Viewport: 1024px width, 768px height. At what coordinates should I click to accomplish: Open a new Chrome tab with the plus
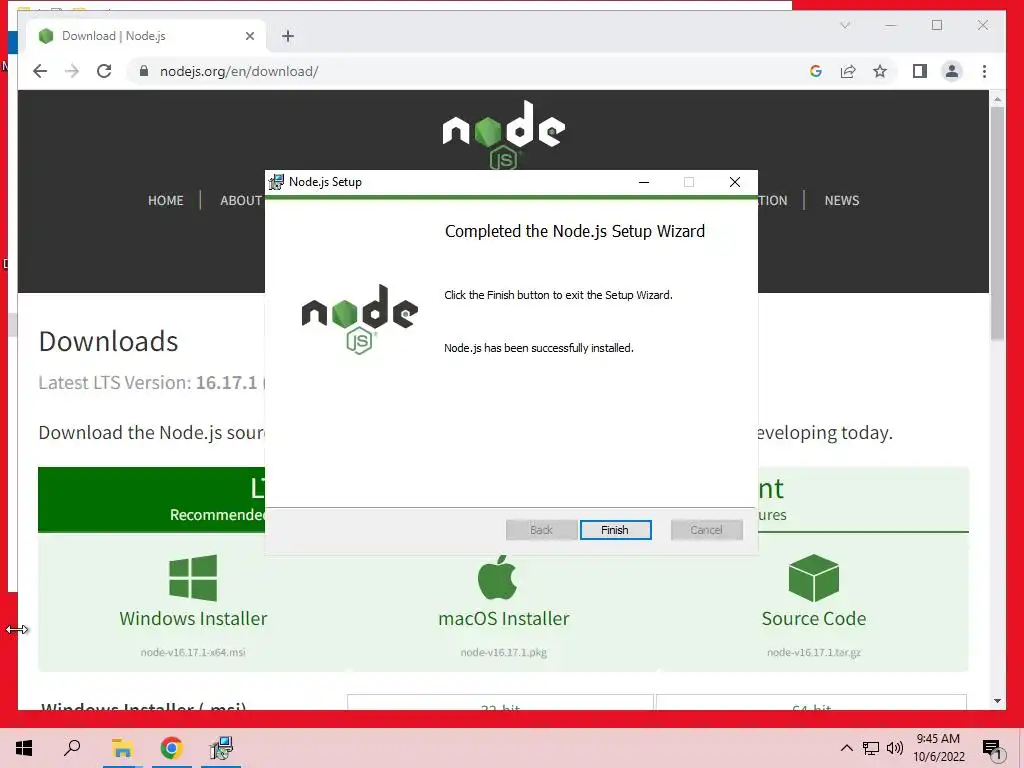pos(288,36)
